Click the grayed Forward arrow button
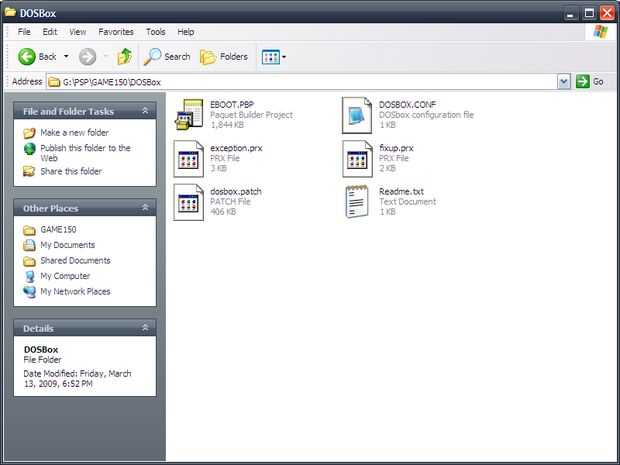620x465 pixels. (x=87, y=57)
